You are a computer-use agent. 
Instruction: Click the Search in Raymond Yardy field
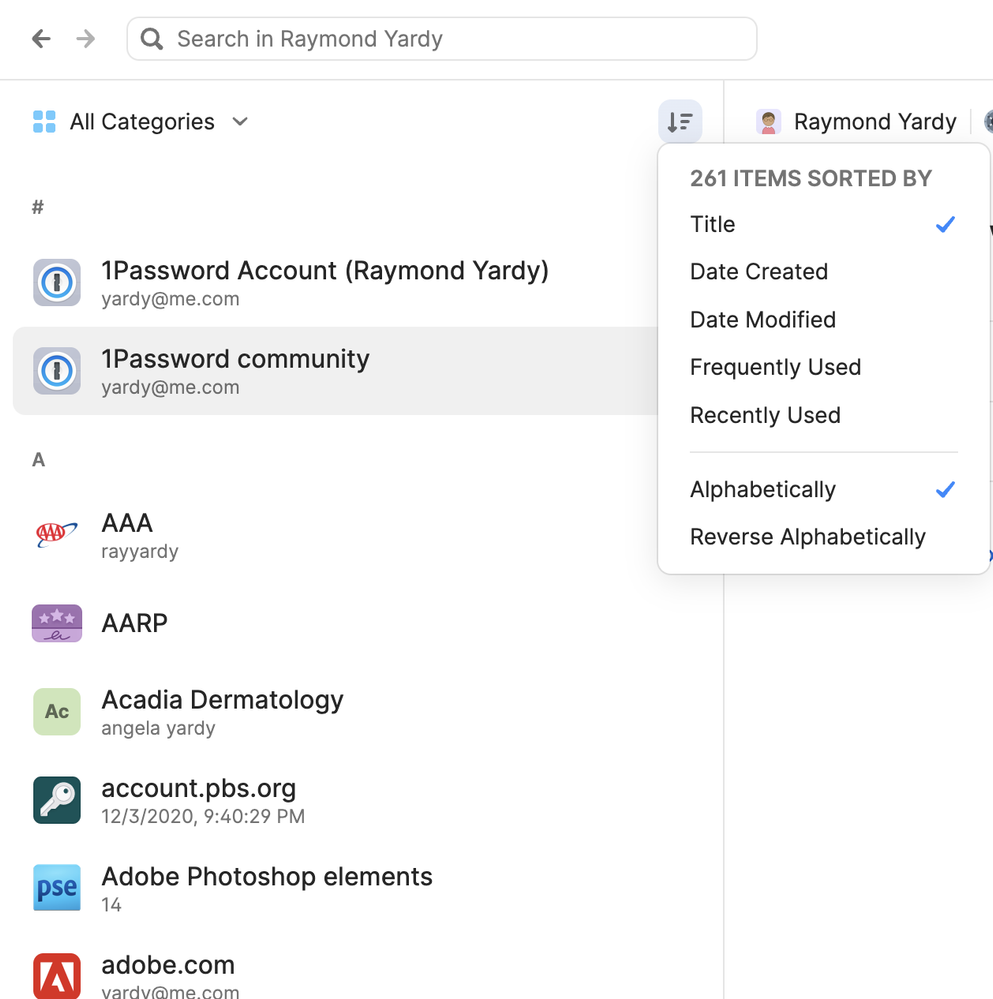point(441,39)
